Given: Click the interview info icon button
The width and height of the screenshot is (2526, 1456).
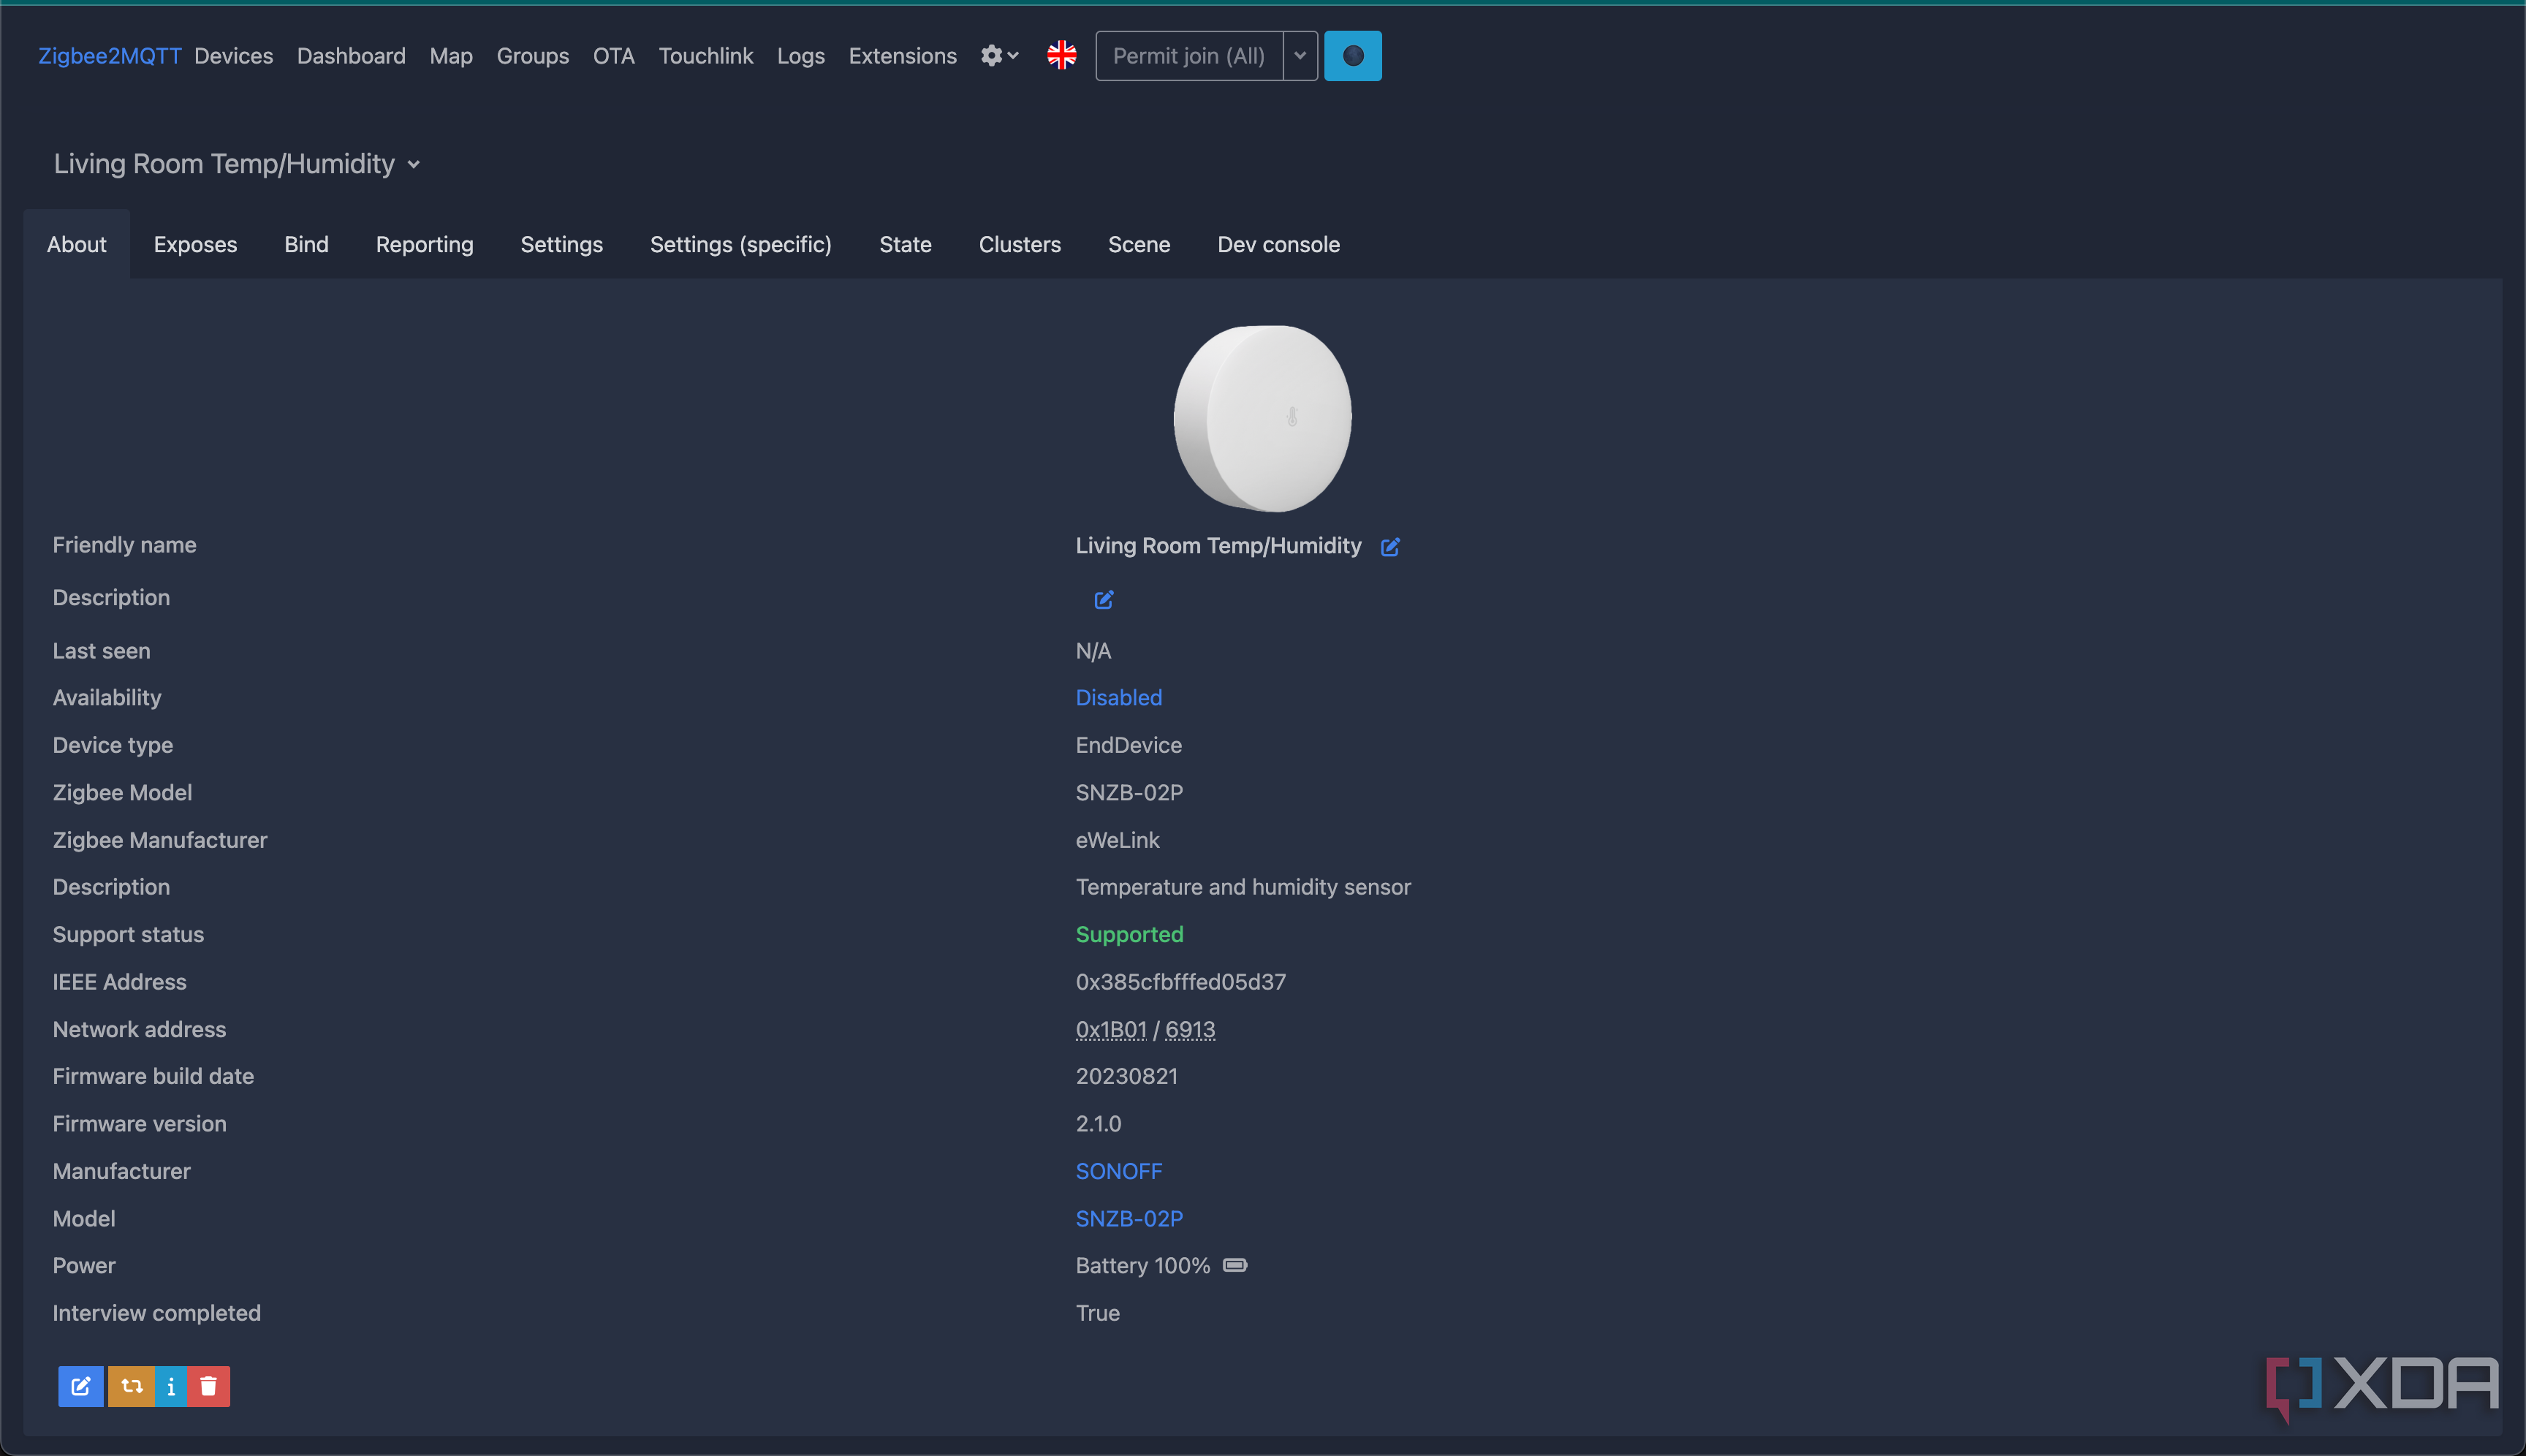Looking at the screenshot, I should 171,1386.
